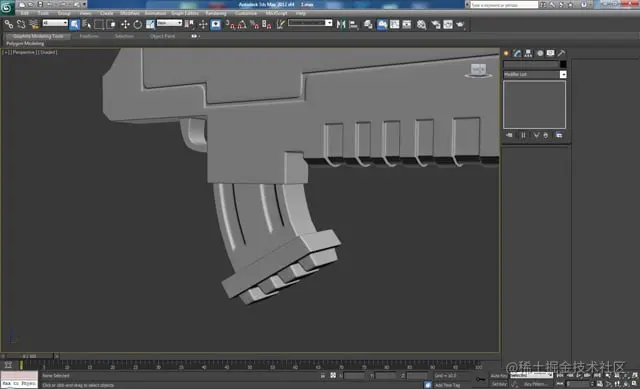This screenshot has height=389, width=640.
Task: Open the Modify command panel tab
Action: [x=517, y=53]
